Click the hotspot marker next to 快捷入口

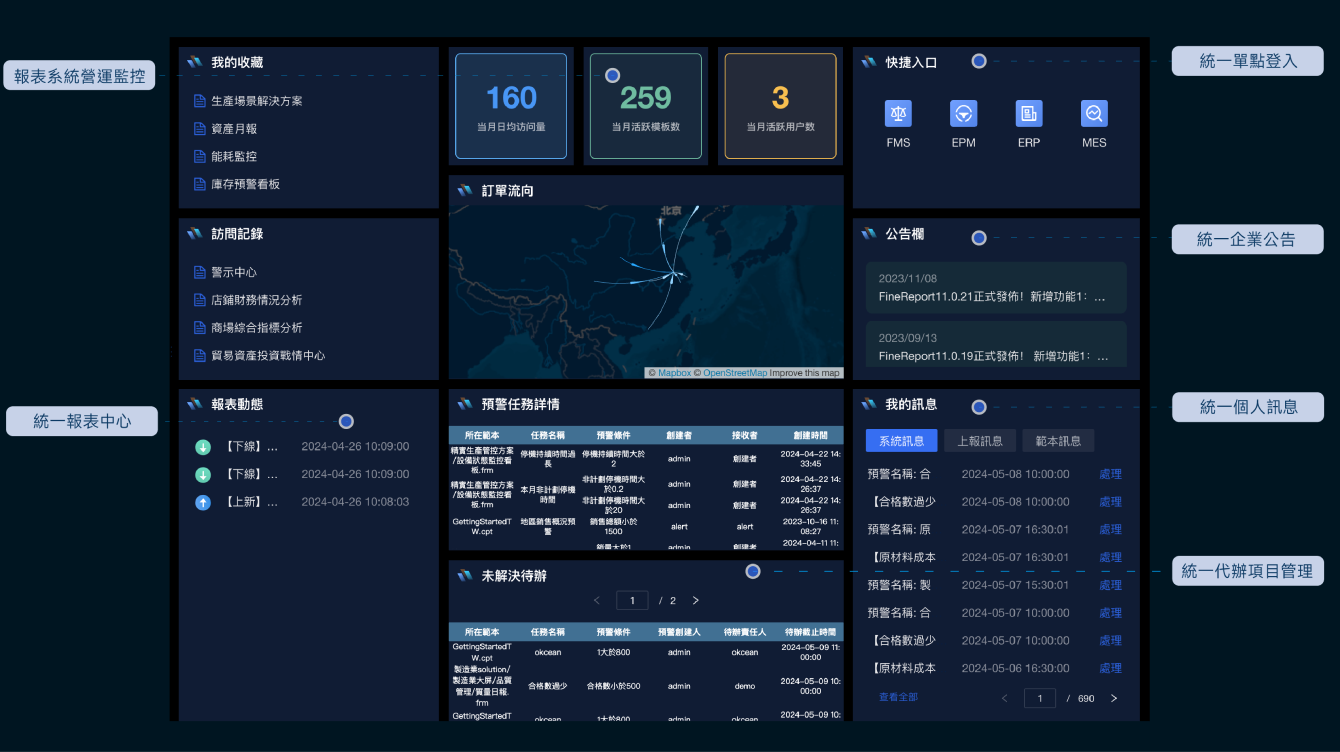pyautogui.click(x=979, y=61)
